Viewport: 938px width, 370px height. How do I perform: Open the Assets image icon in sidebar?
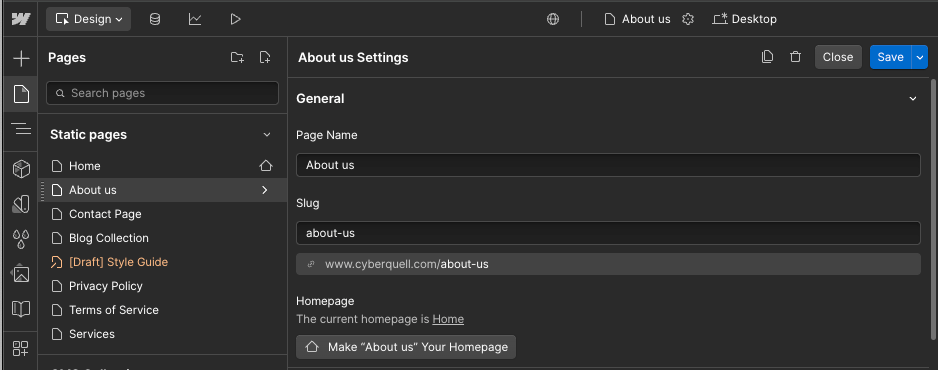pos(21,274)
